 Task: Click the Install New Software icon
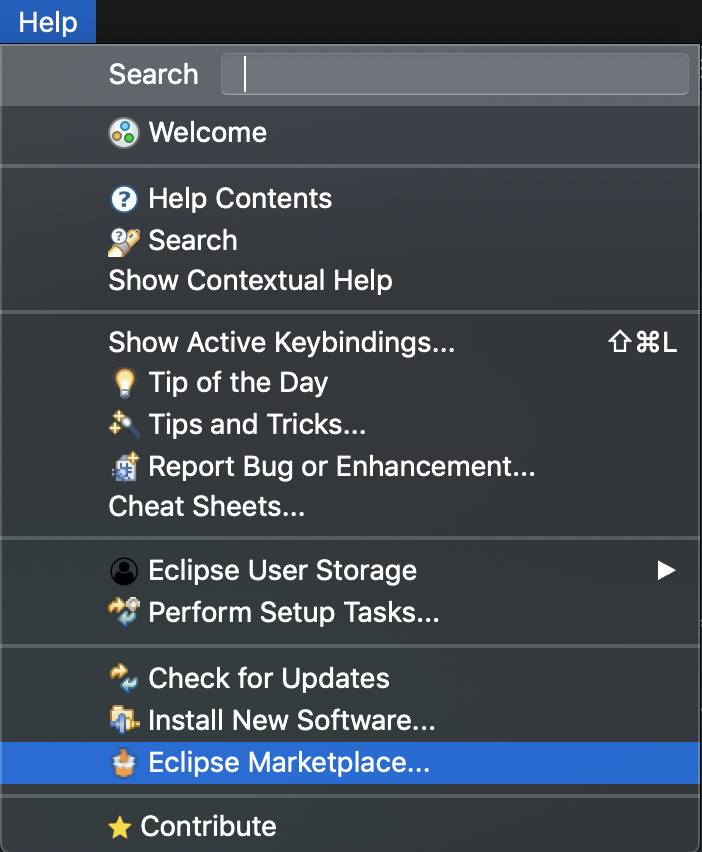[123, 720]
